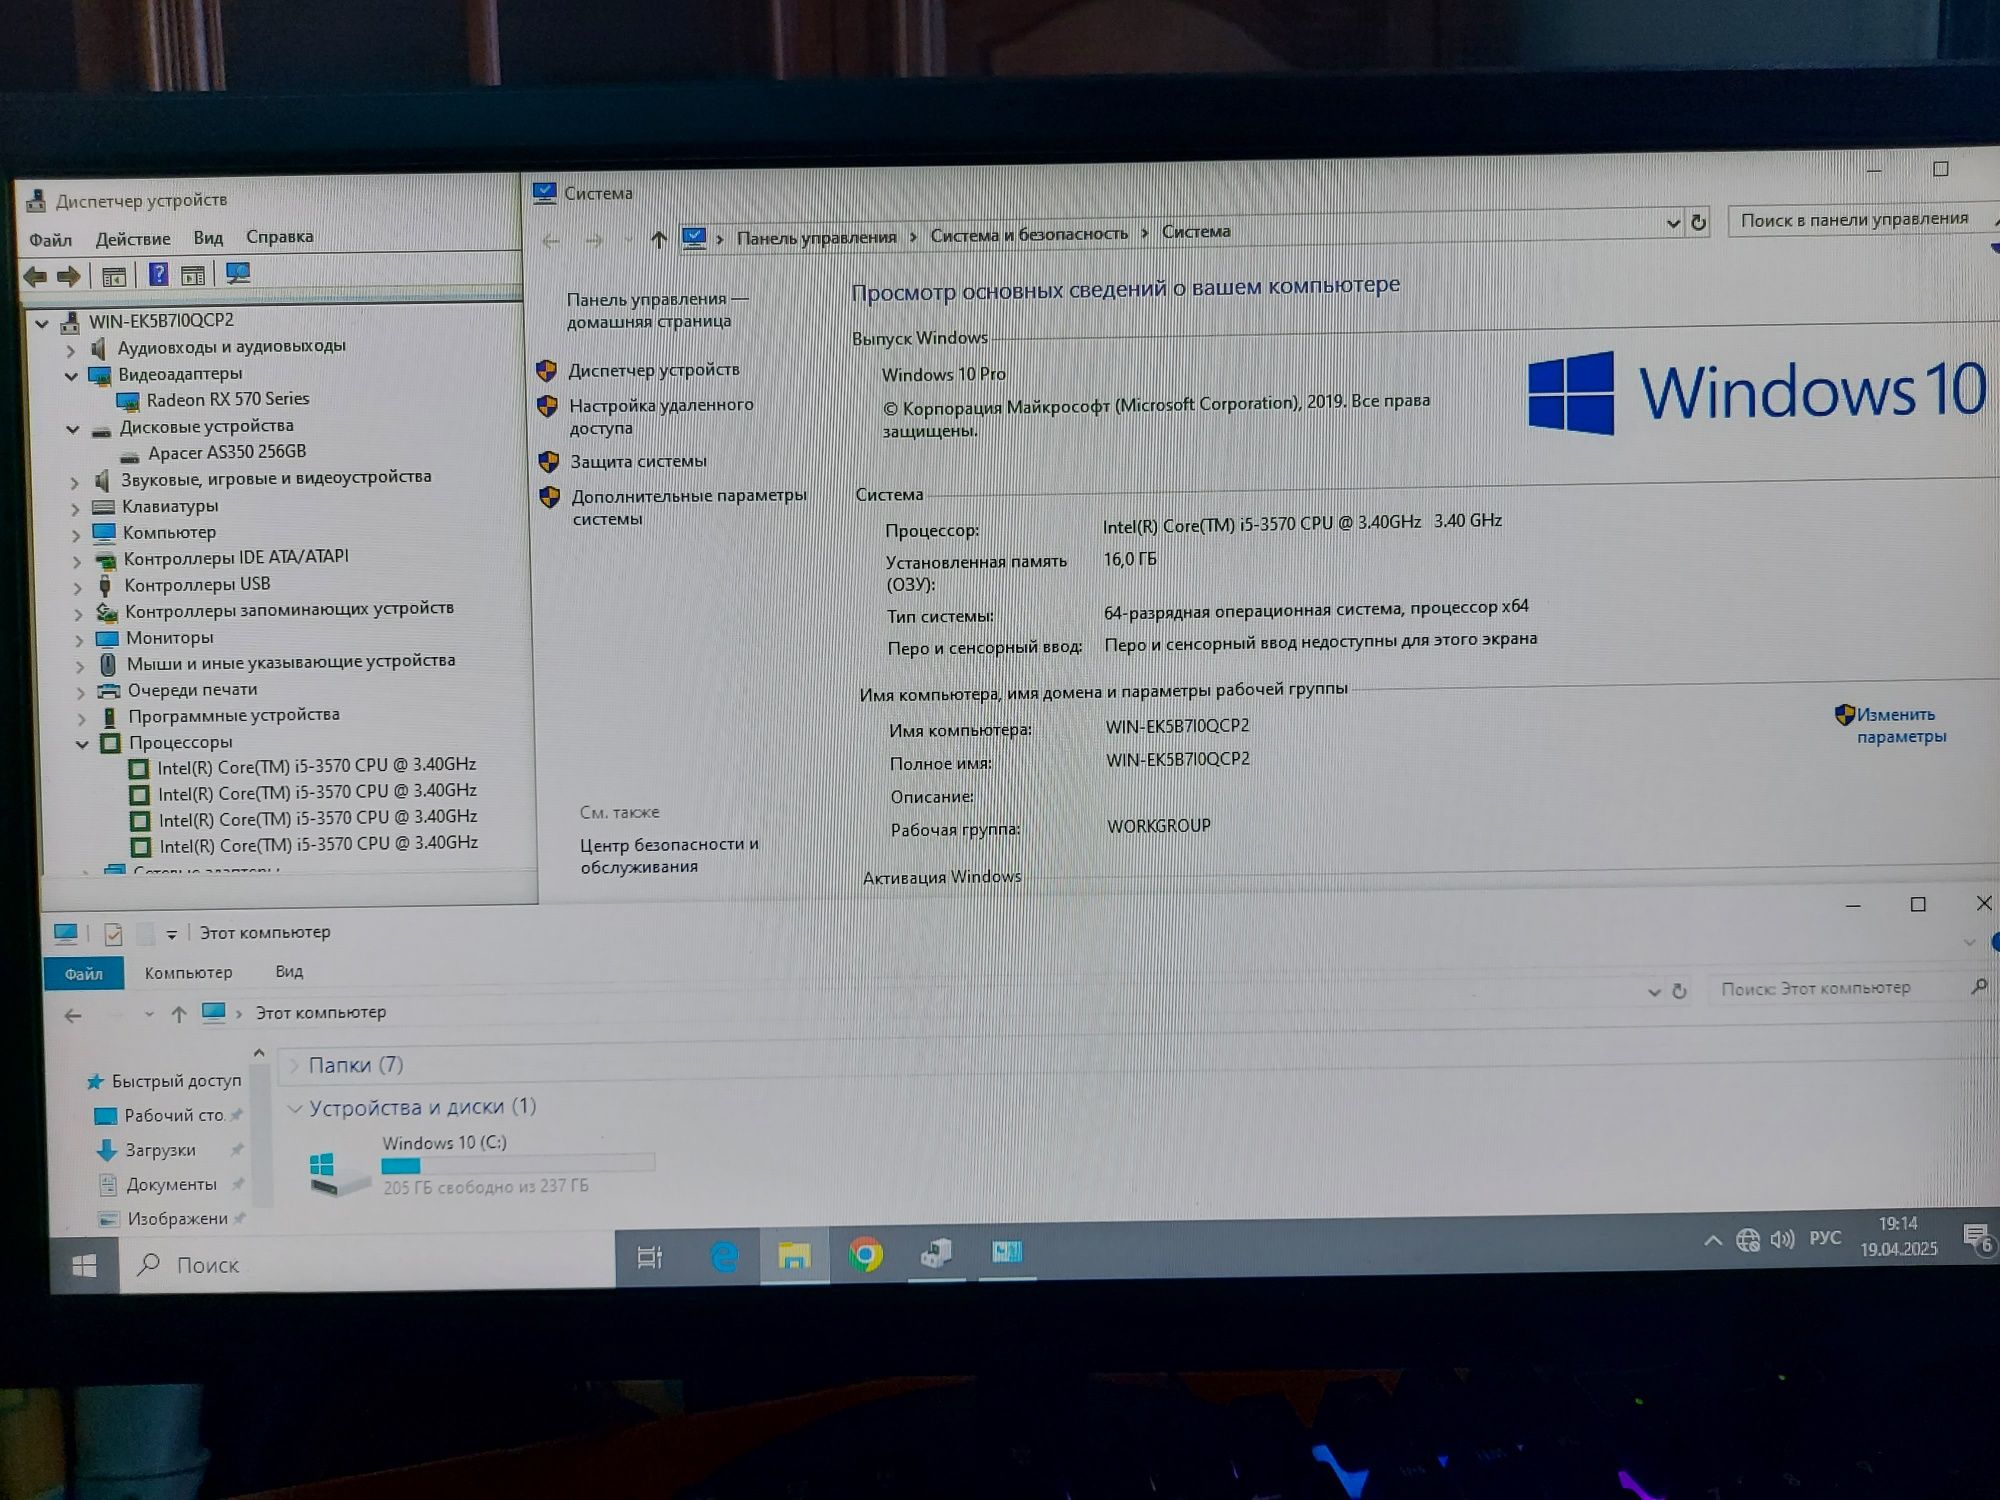Click the monitor scan hardware icon in Device Manager
This screenshot has height=1500, width=2000.
pos(237,273)
